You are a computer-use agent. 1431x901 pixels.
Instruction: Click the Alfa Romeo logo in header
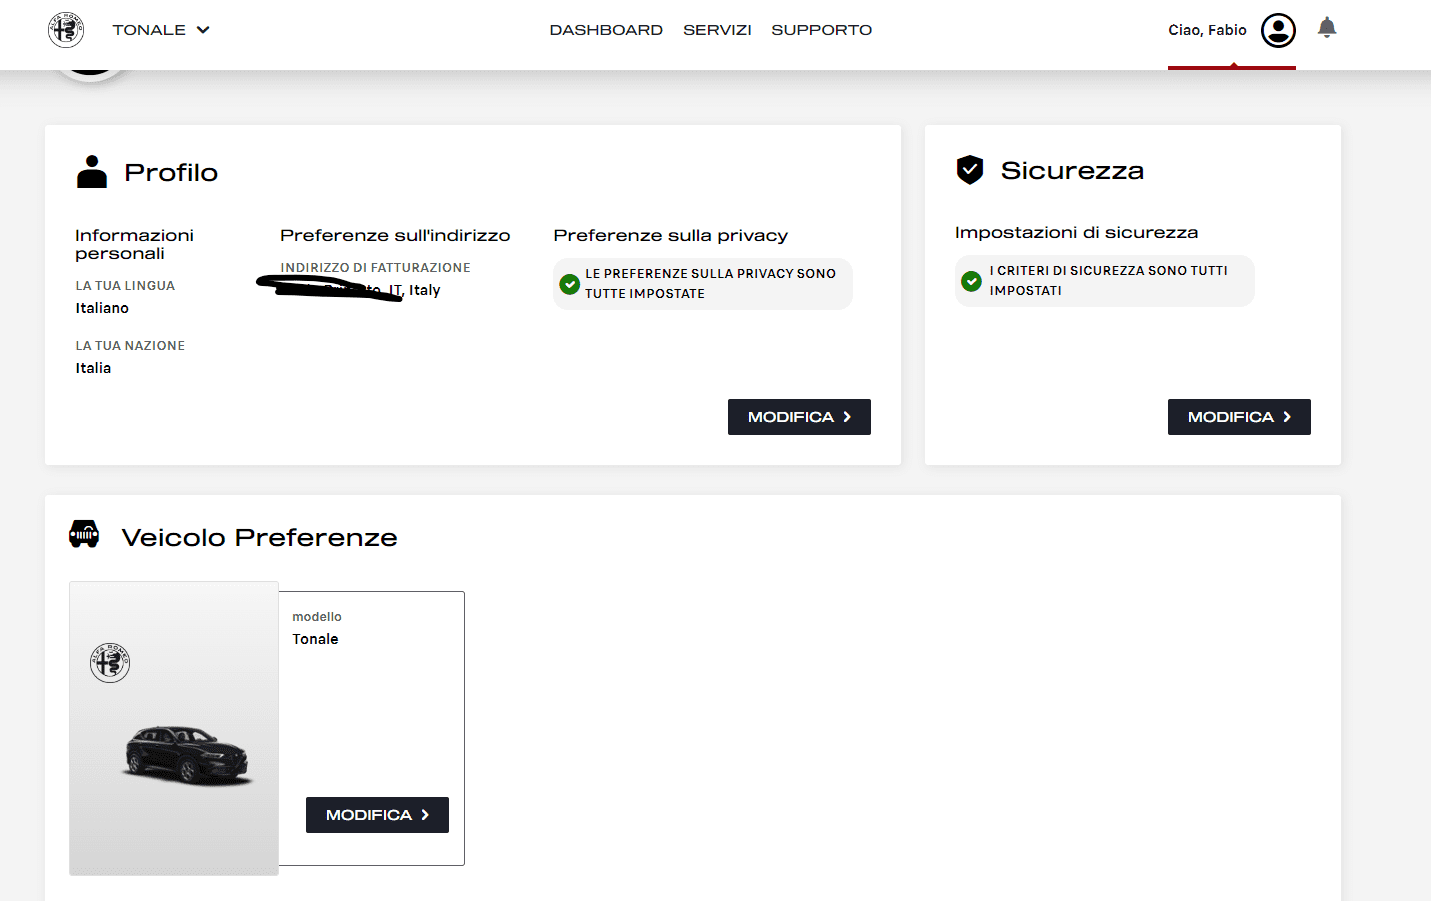coord(66,30)
